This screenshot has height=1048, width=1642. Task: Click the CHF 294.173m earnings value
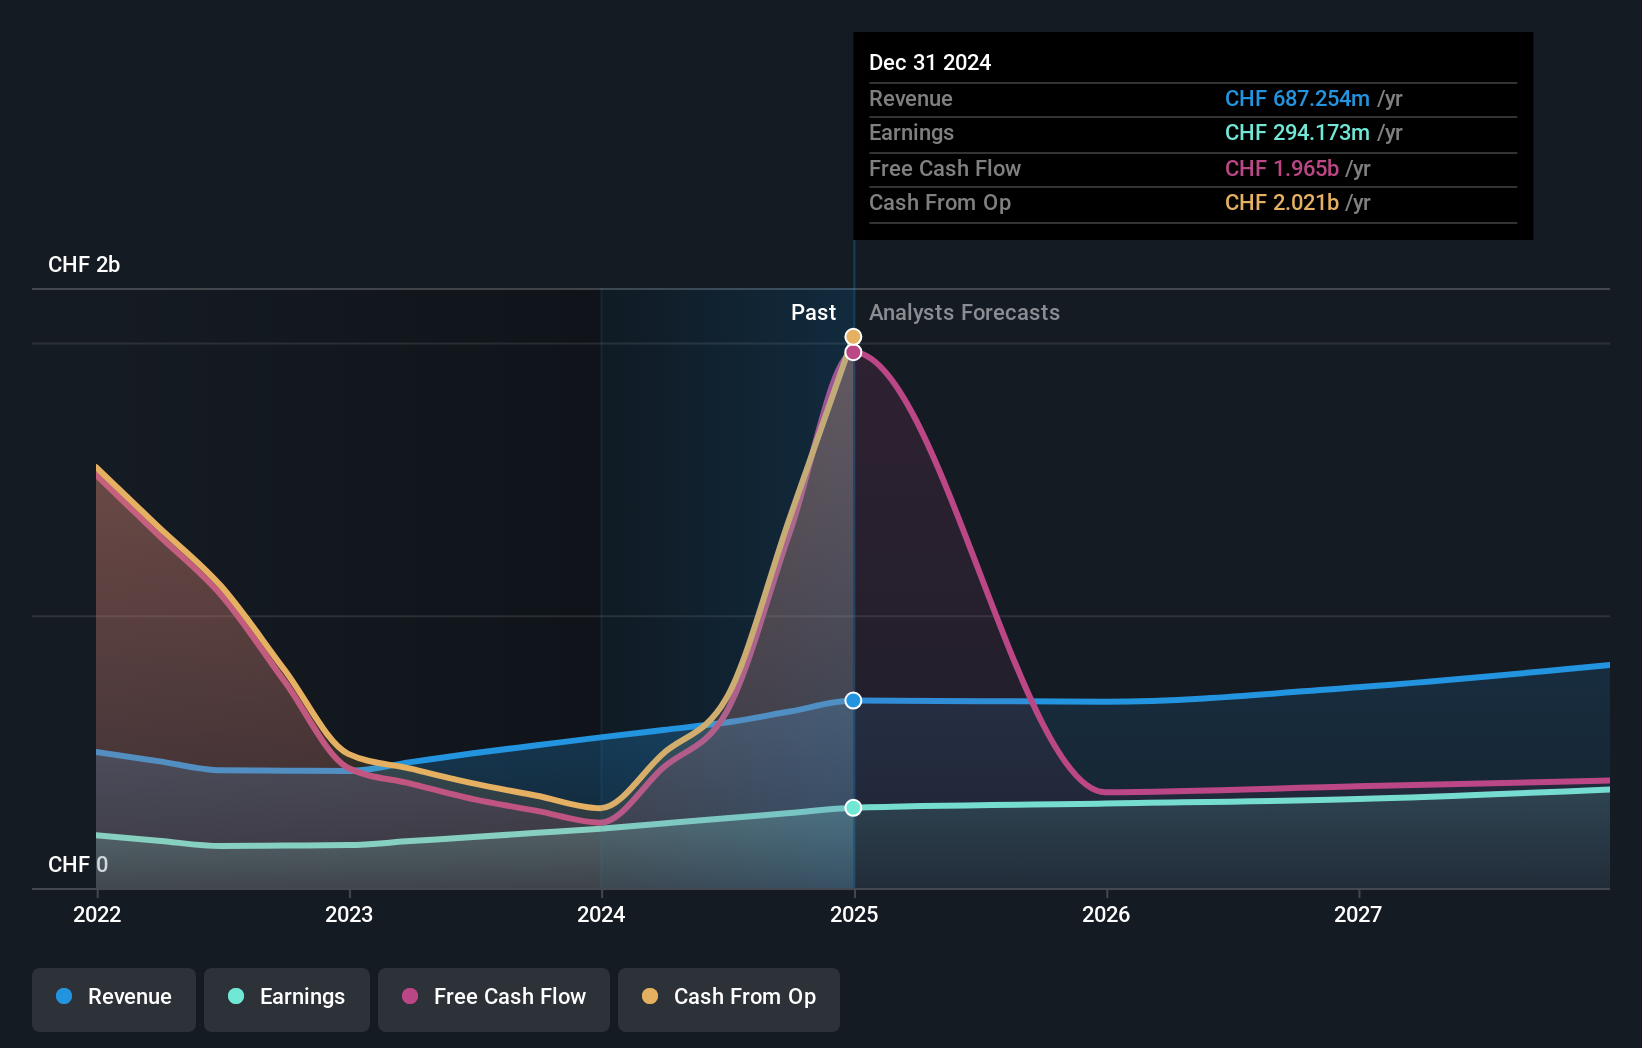[1297, 132]
